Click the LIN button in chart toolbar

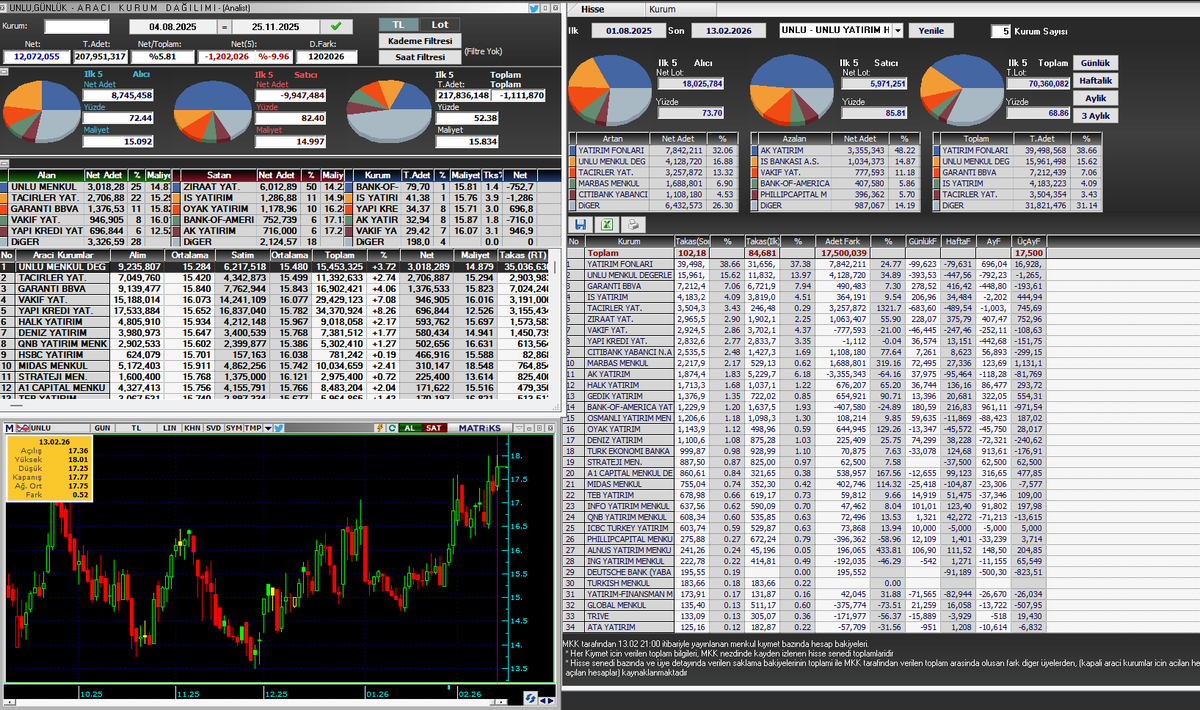(169, 428)
